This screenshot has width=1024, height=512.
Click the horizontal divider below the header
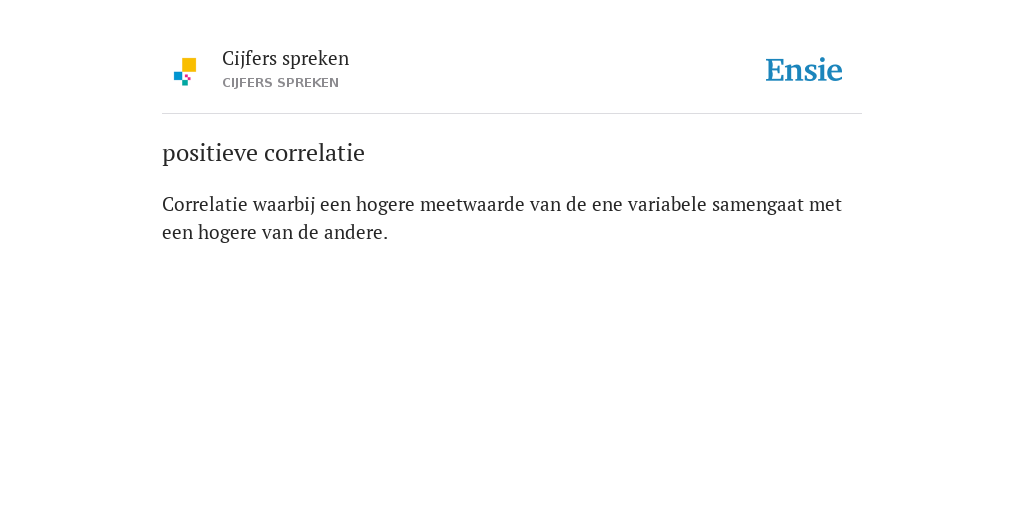pos(512,114)
